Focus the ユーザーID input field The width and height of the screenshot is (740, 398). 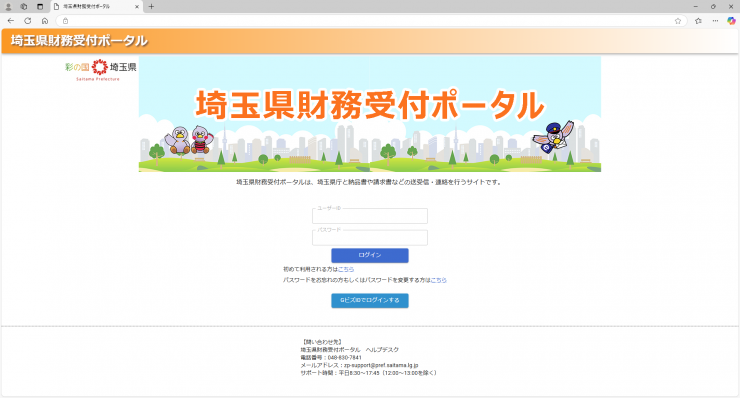click(370, 216)
